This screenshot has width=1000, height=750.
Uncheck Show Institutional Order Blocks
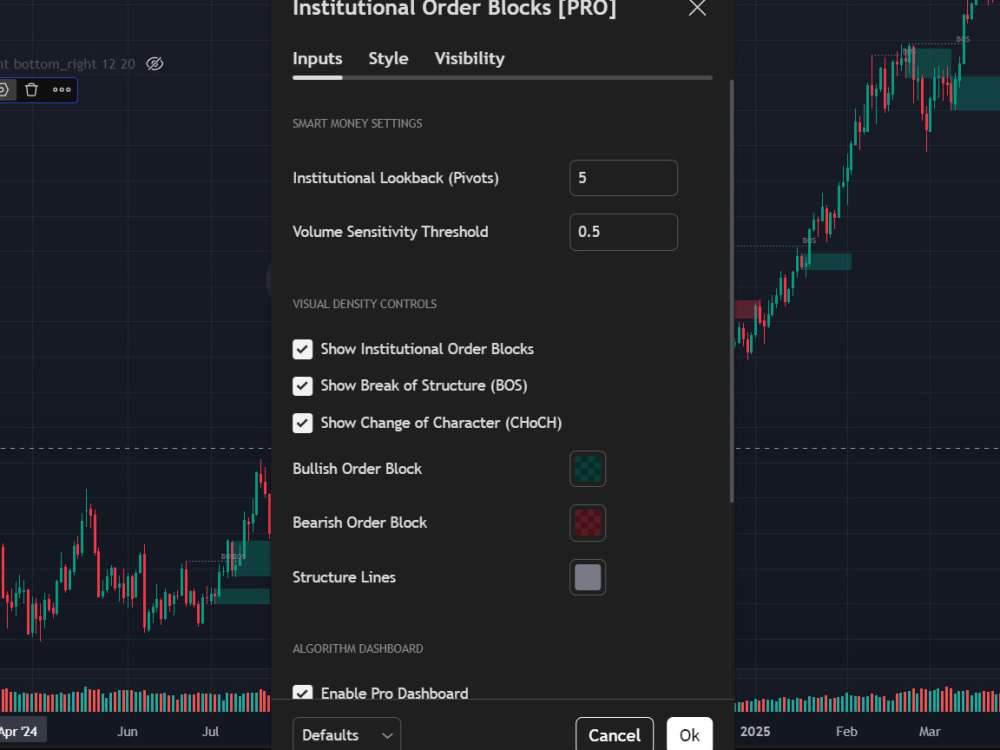(302, 349)
